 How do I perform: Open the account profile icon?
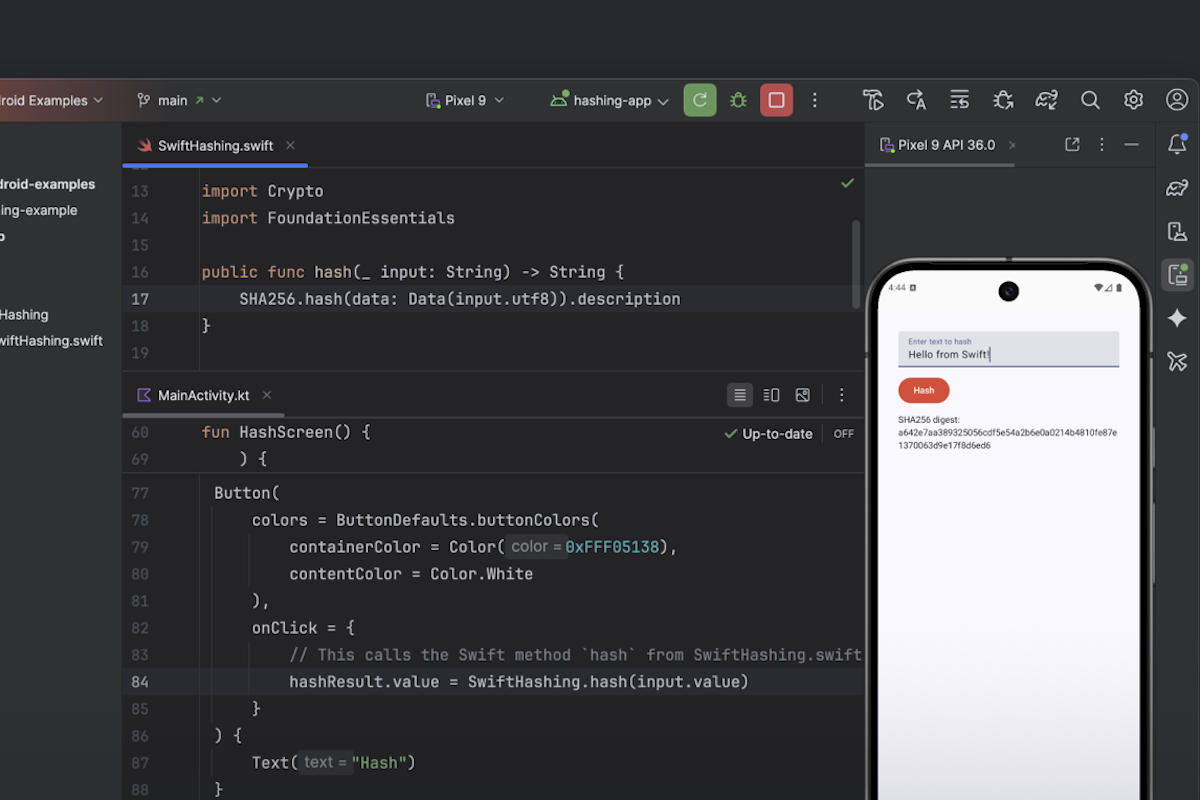pos(1177,100)
